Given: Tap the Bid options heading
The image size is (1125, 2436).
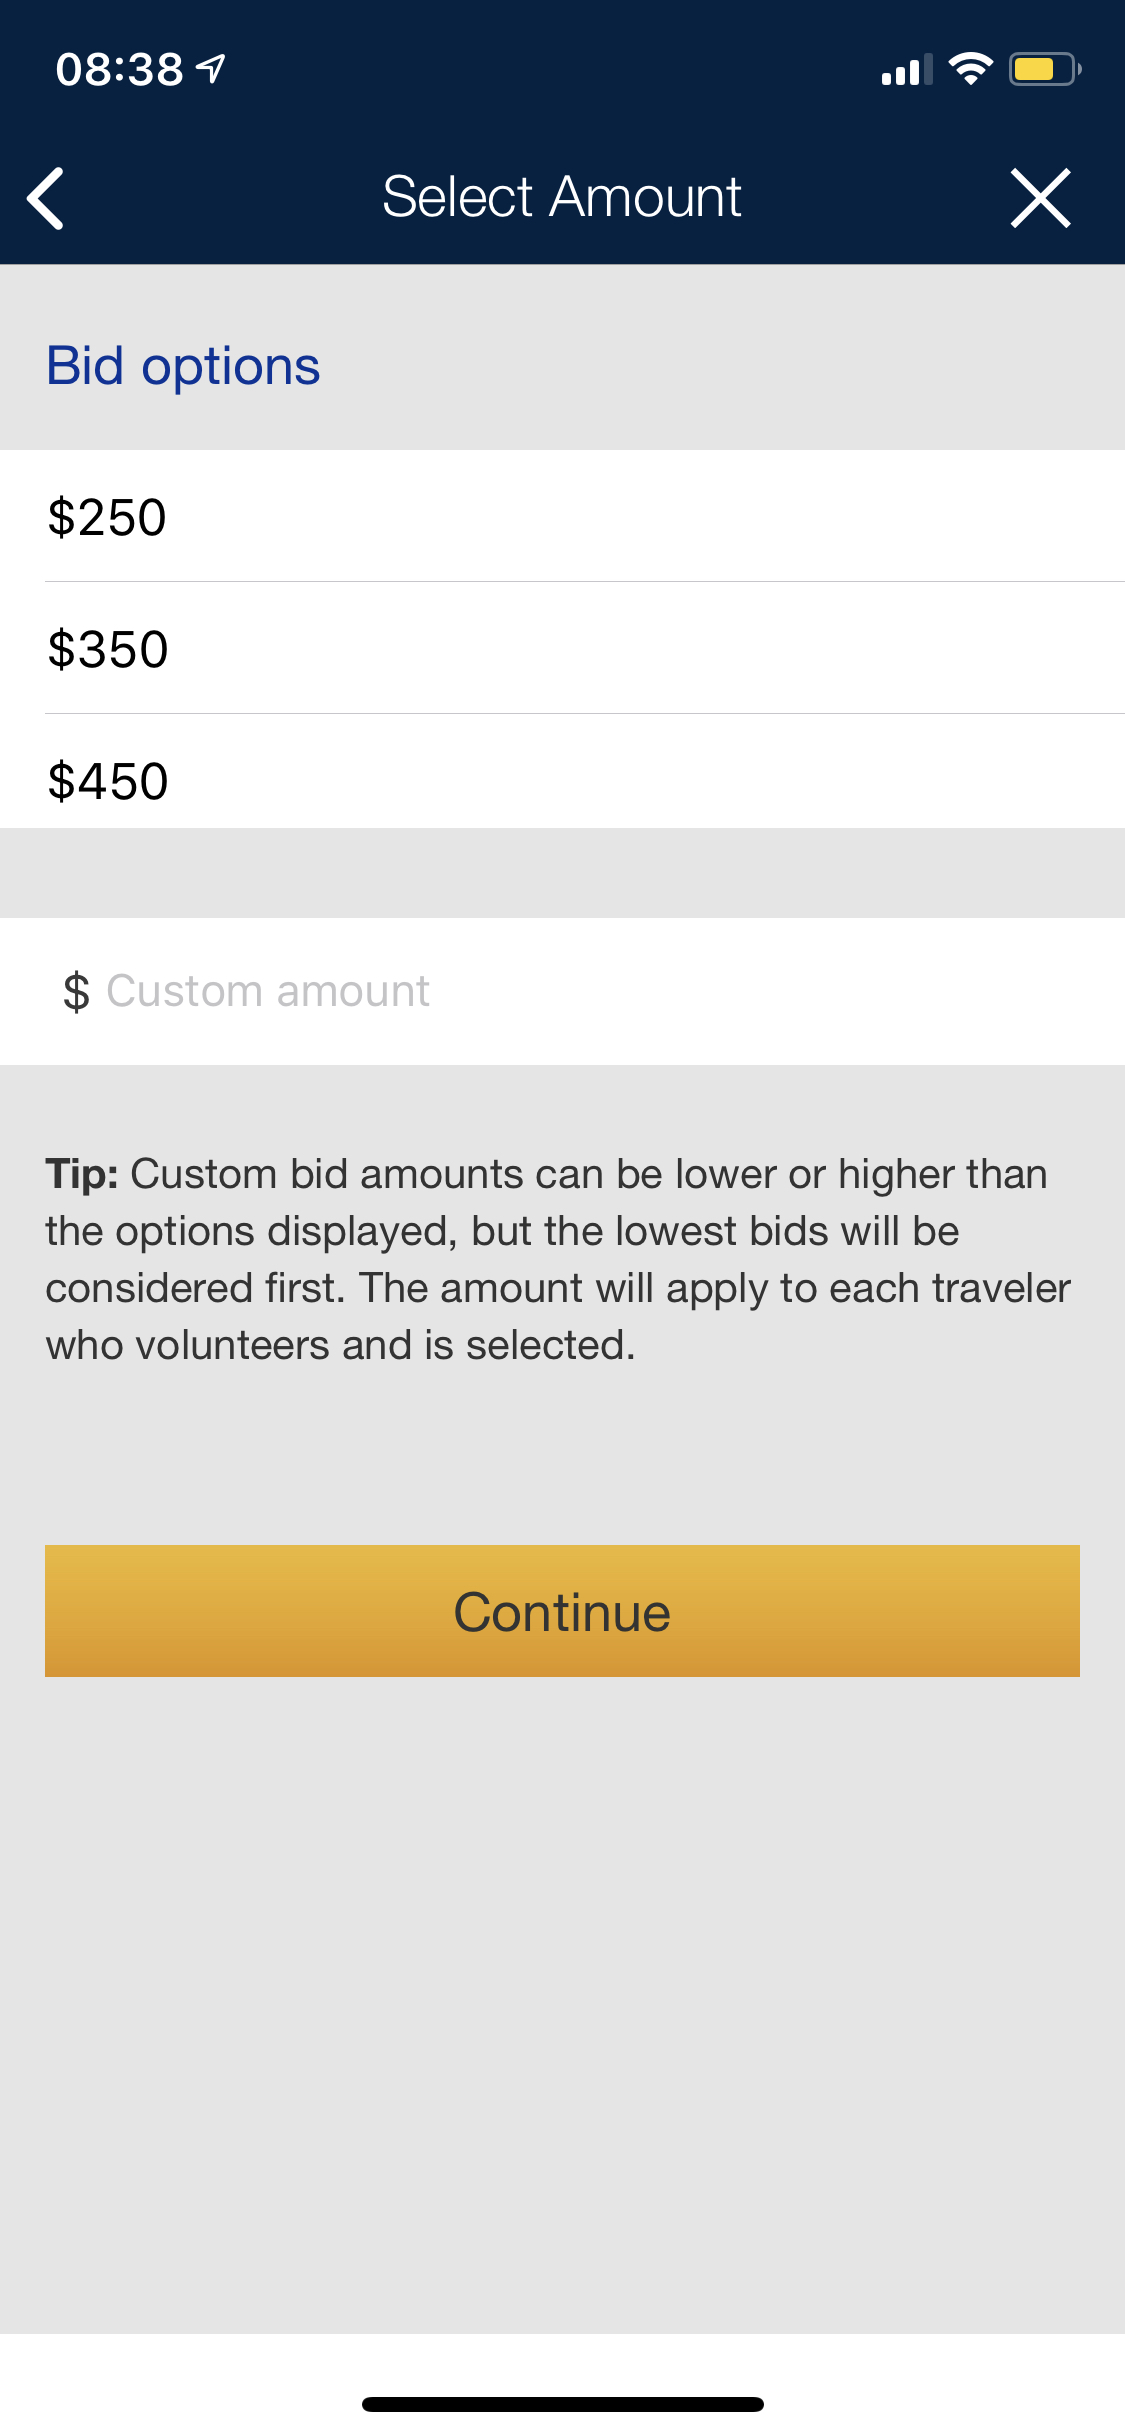Looking at the screenshot, I should [x=183, y=366].
